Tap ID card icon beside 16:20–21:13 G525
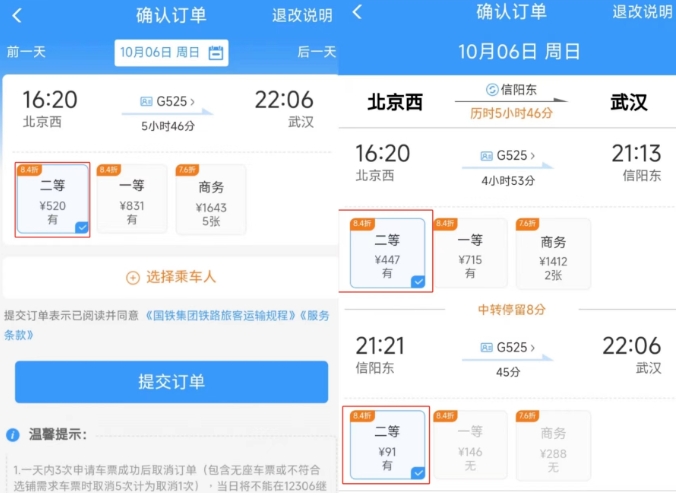This screenshot has height=495, width=676. (486, 156)
